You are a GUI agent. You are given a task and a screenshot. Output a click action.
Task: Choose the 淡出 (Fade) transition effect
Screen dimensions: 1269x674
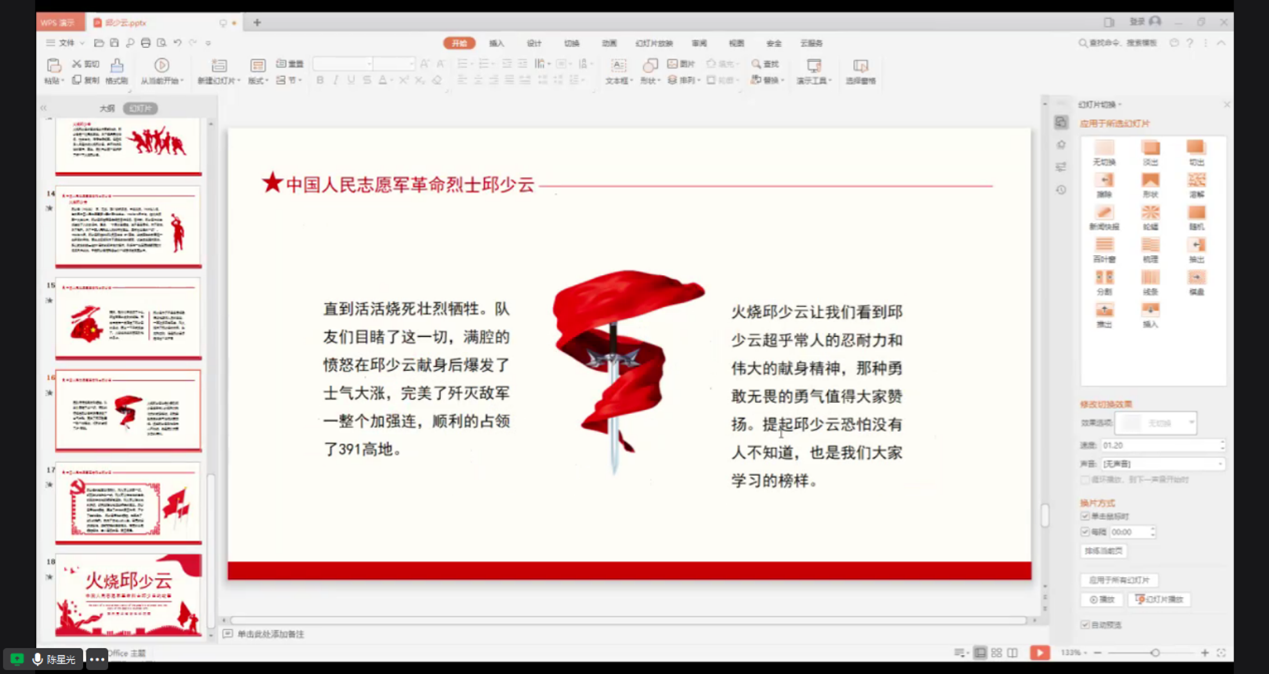(x=1150, y=149)
